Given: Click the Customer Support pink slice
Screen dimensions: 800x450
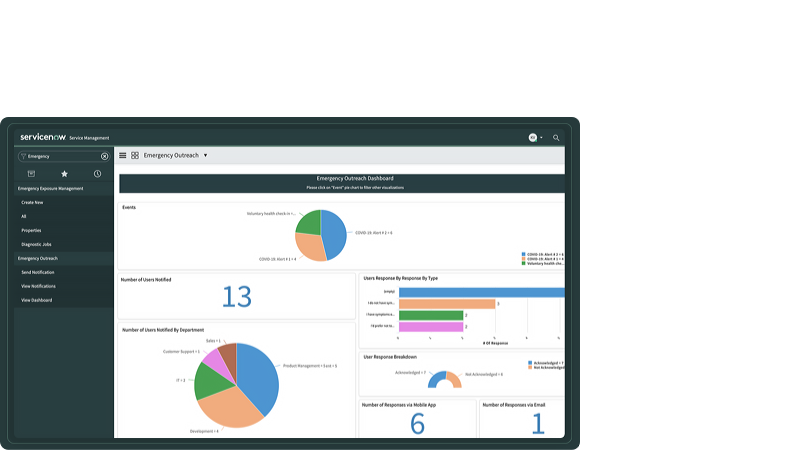Looking at the screenshot, I should pos(215,362).
